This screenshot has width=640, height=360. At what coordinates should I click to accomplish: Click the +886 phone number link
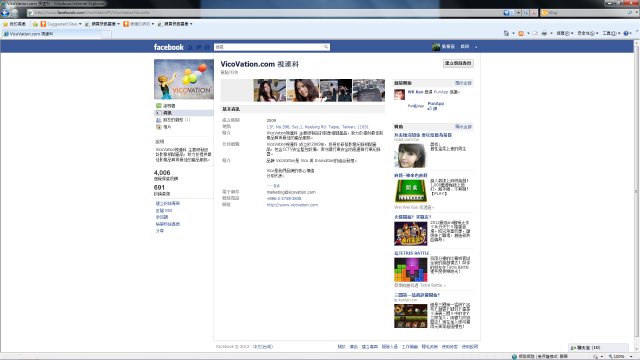coord(284,198)
